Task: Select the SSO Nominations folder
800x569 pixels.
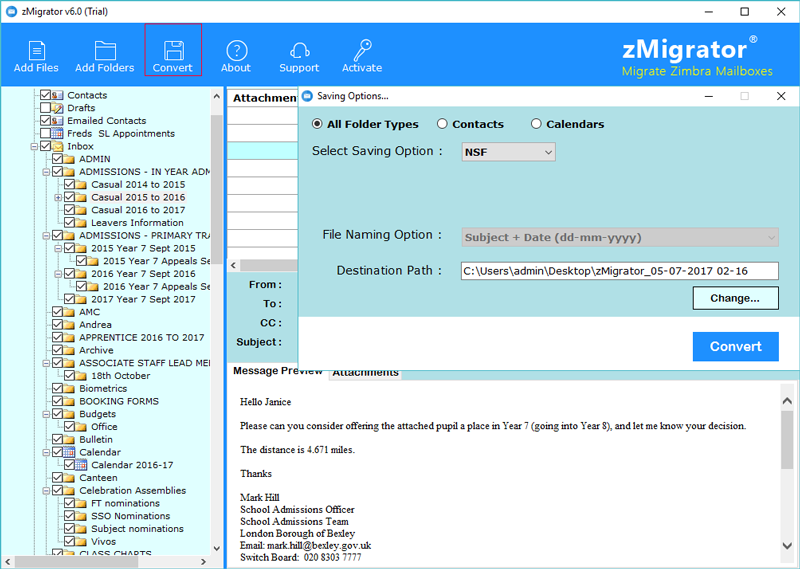Action: click(x=131, y=516)
